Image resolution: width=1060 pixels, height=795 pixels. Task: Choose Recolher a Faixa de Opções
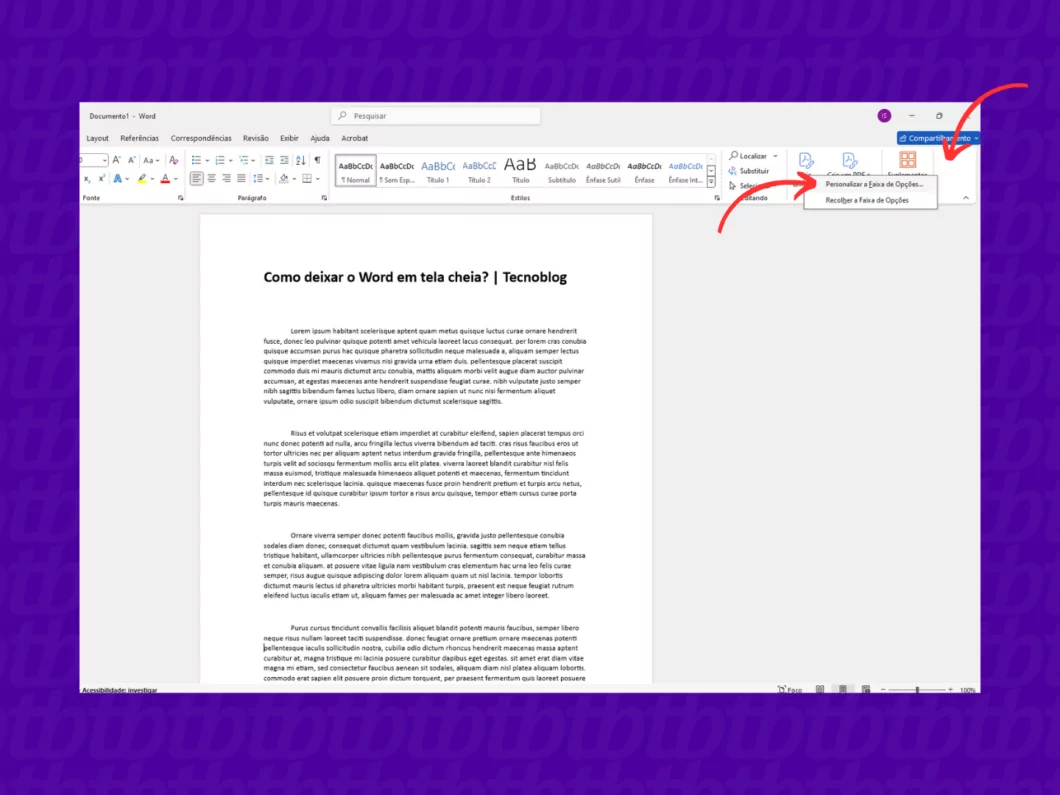[871, 200]
